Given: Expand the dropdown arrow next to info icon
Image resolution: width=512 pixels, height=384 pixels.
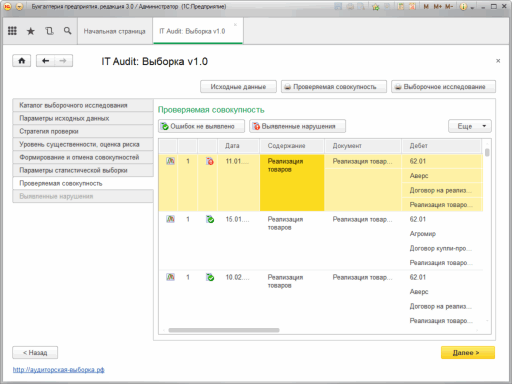Looking at the screenshot, I should [472, 7].
